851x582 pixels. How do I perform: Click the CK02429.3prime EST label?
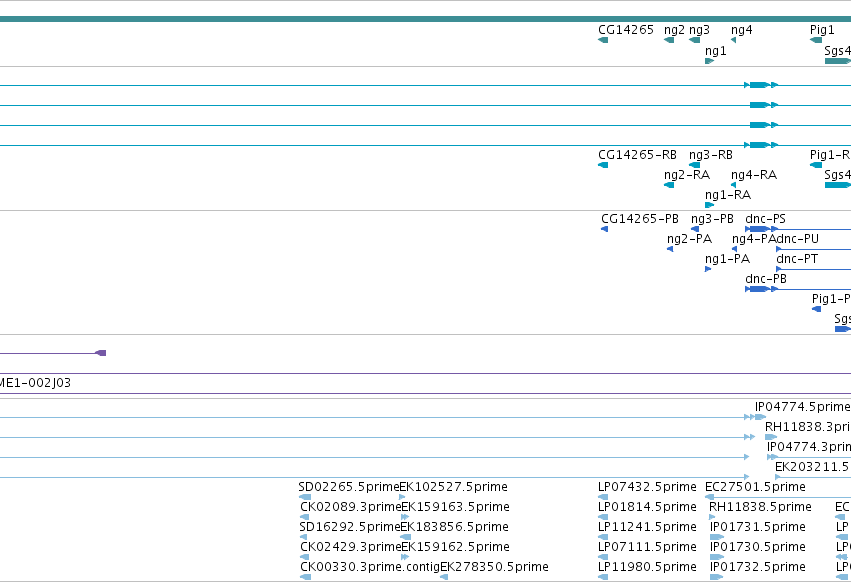click(350, 547)
